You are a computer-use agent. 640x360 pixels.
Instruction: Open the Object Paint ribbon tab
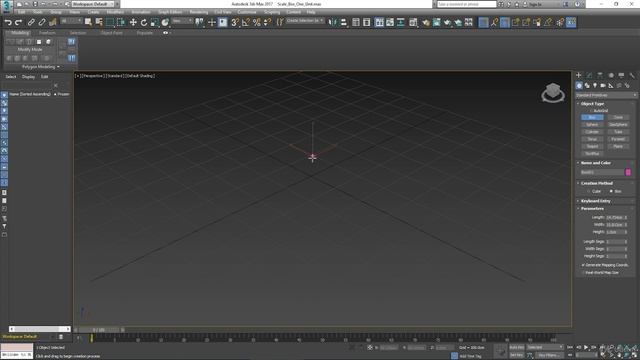(111, 33)
